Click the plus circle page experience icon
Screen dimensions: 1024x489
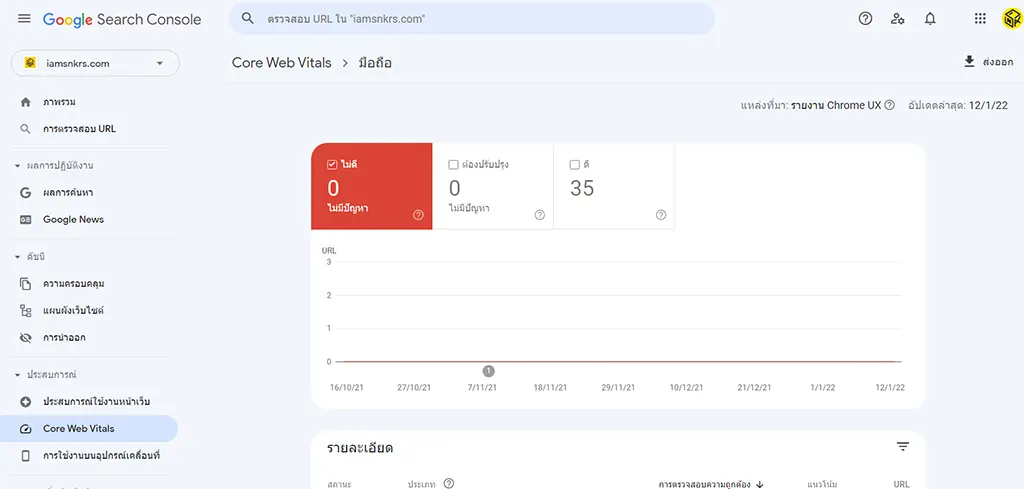pyautogui.click(x=25, y=402)
